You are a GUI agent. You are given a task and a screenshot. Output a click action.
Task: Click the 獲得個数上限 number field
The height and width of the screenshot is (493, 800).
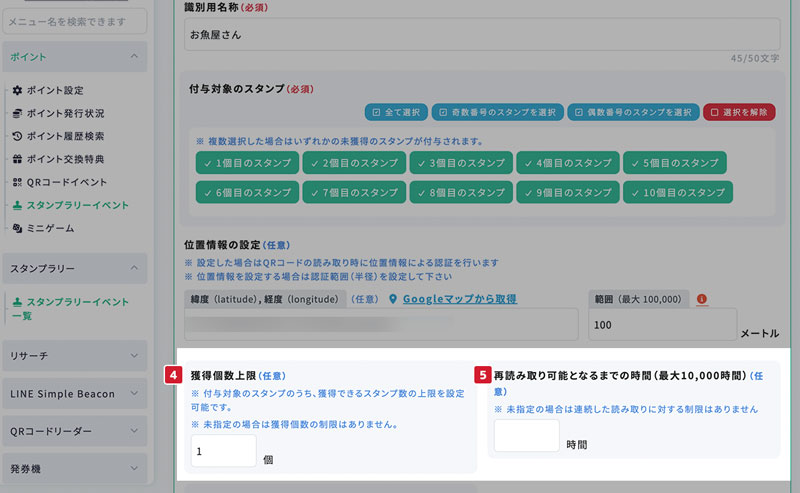224,450
